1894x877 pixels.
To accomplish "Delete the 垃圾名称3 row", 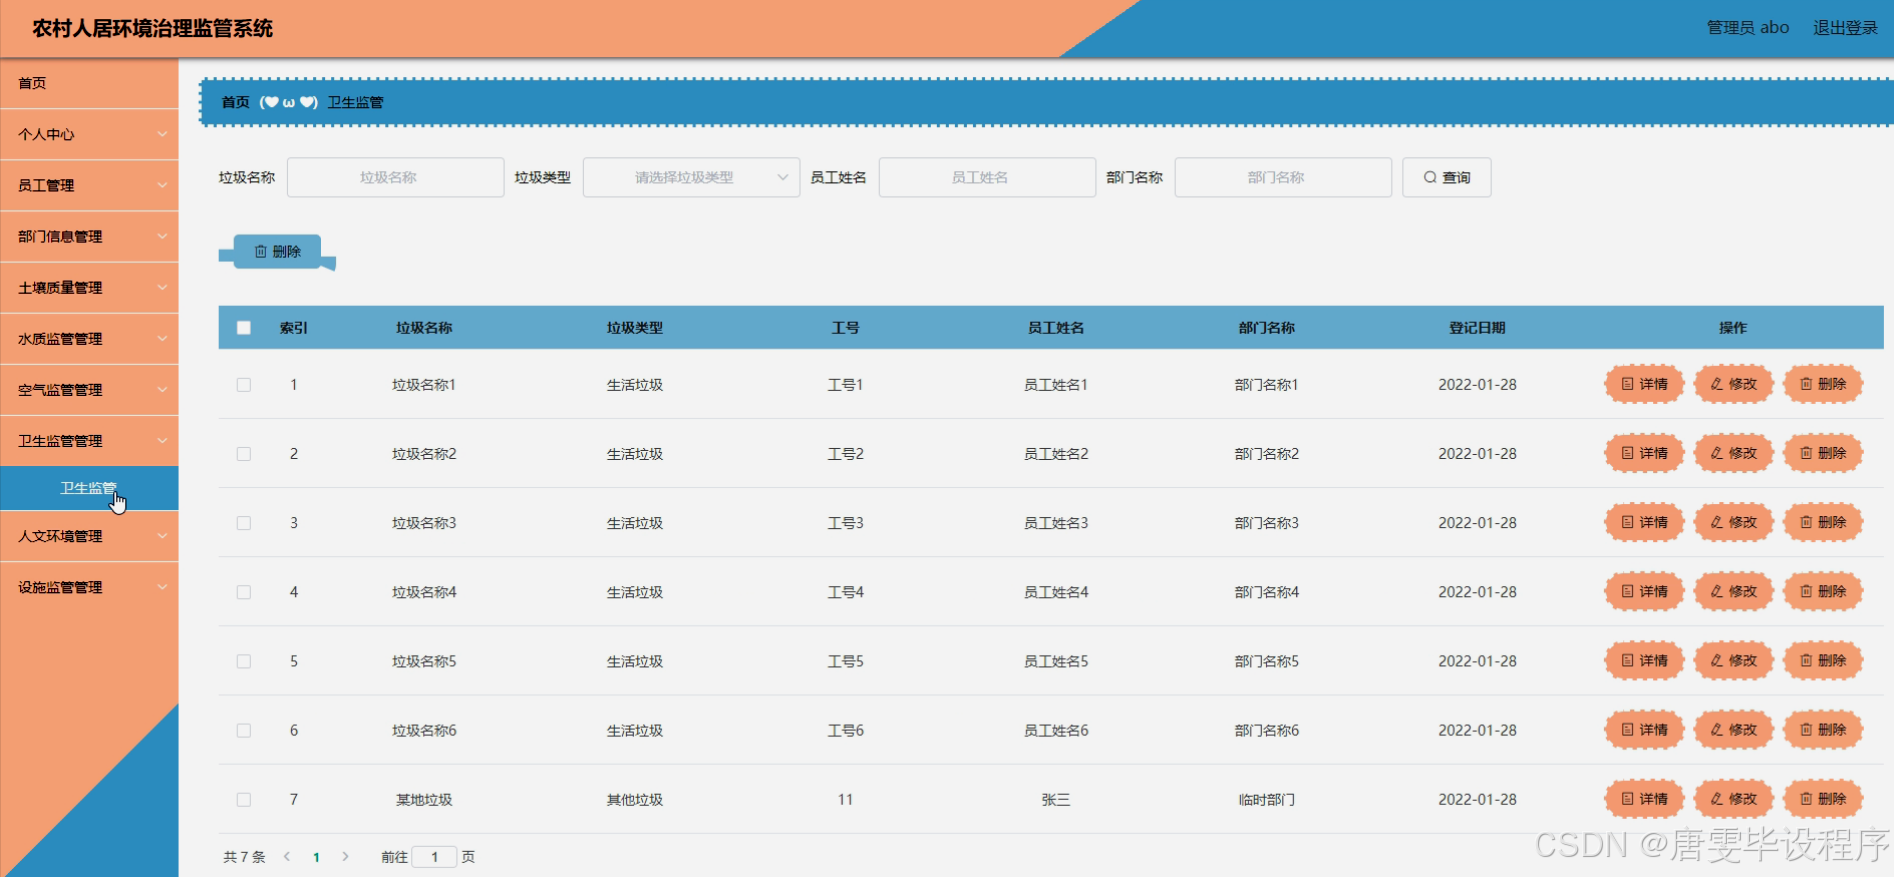I will [1823, 522].
